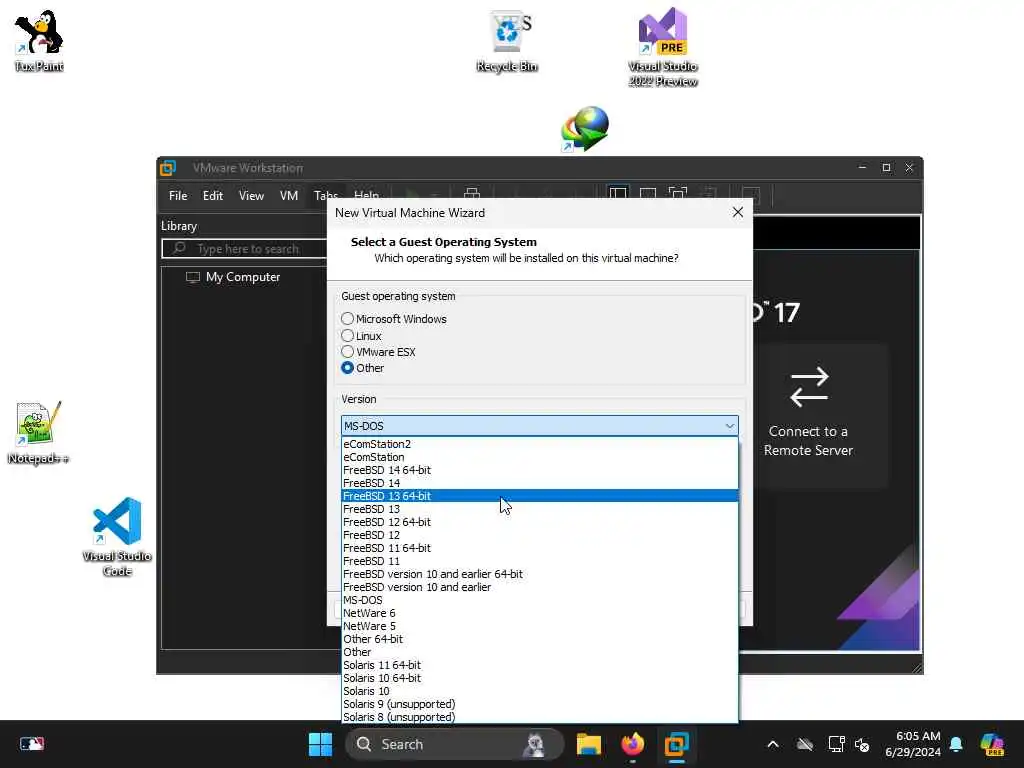Click the full screen mode toolbar icon
This screenshot has width=1024, height=768.
[x=678, y=194]
